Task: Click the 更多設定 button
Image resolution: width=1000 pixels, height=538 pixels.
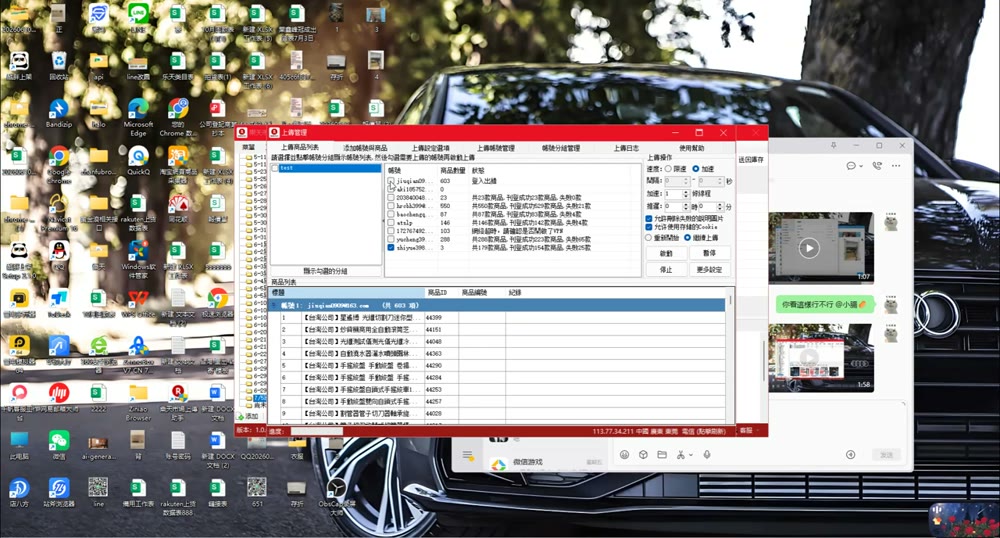Action: coord(709,270)
